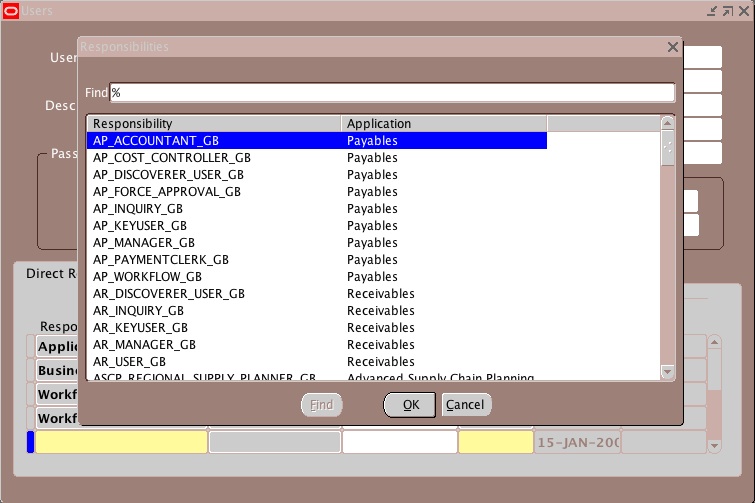Image resolution: width=755 pixels, height=503 pixels.
Task: Choose AR_MANAGER_GB entry
Action: (x=317, y=345)
